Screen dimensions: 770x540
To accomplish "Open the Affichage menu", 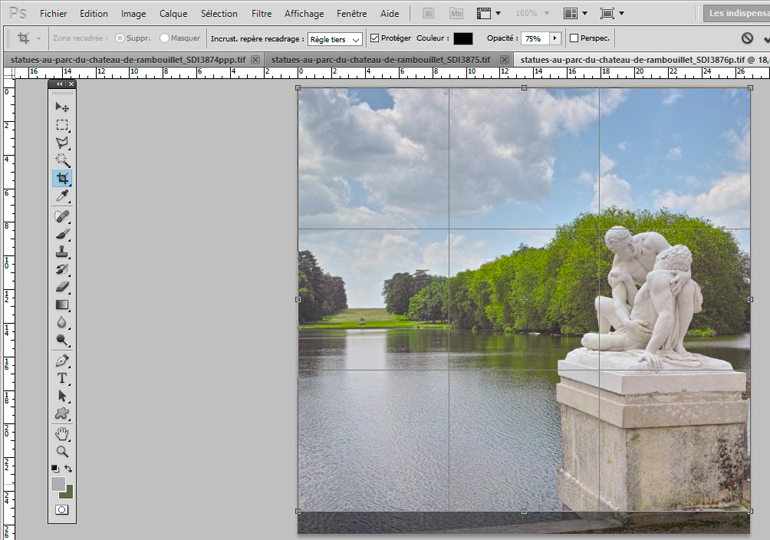I will [x=304, y=14].
